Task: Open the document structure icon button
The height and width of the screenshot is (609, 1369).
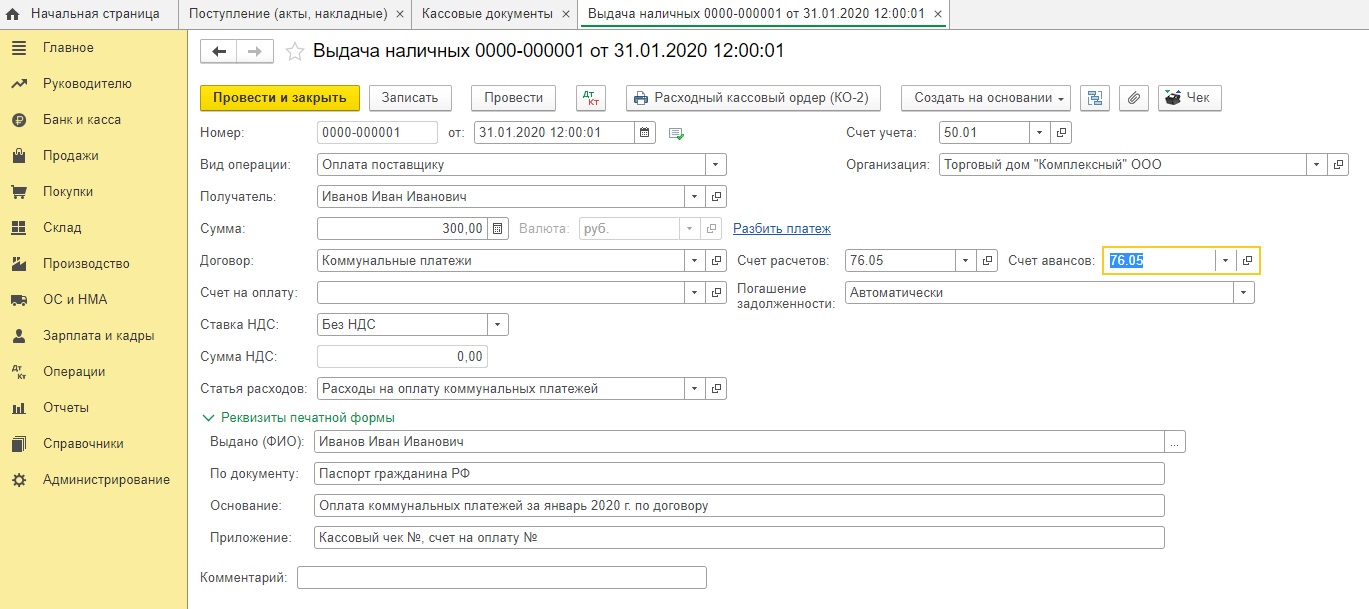Action: tap(1096, 98)
